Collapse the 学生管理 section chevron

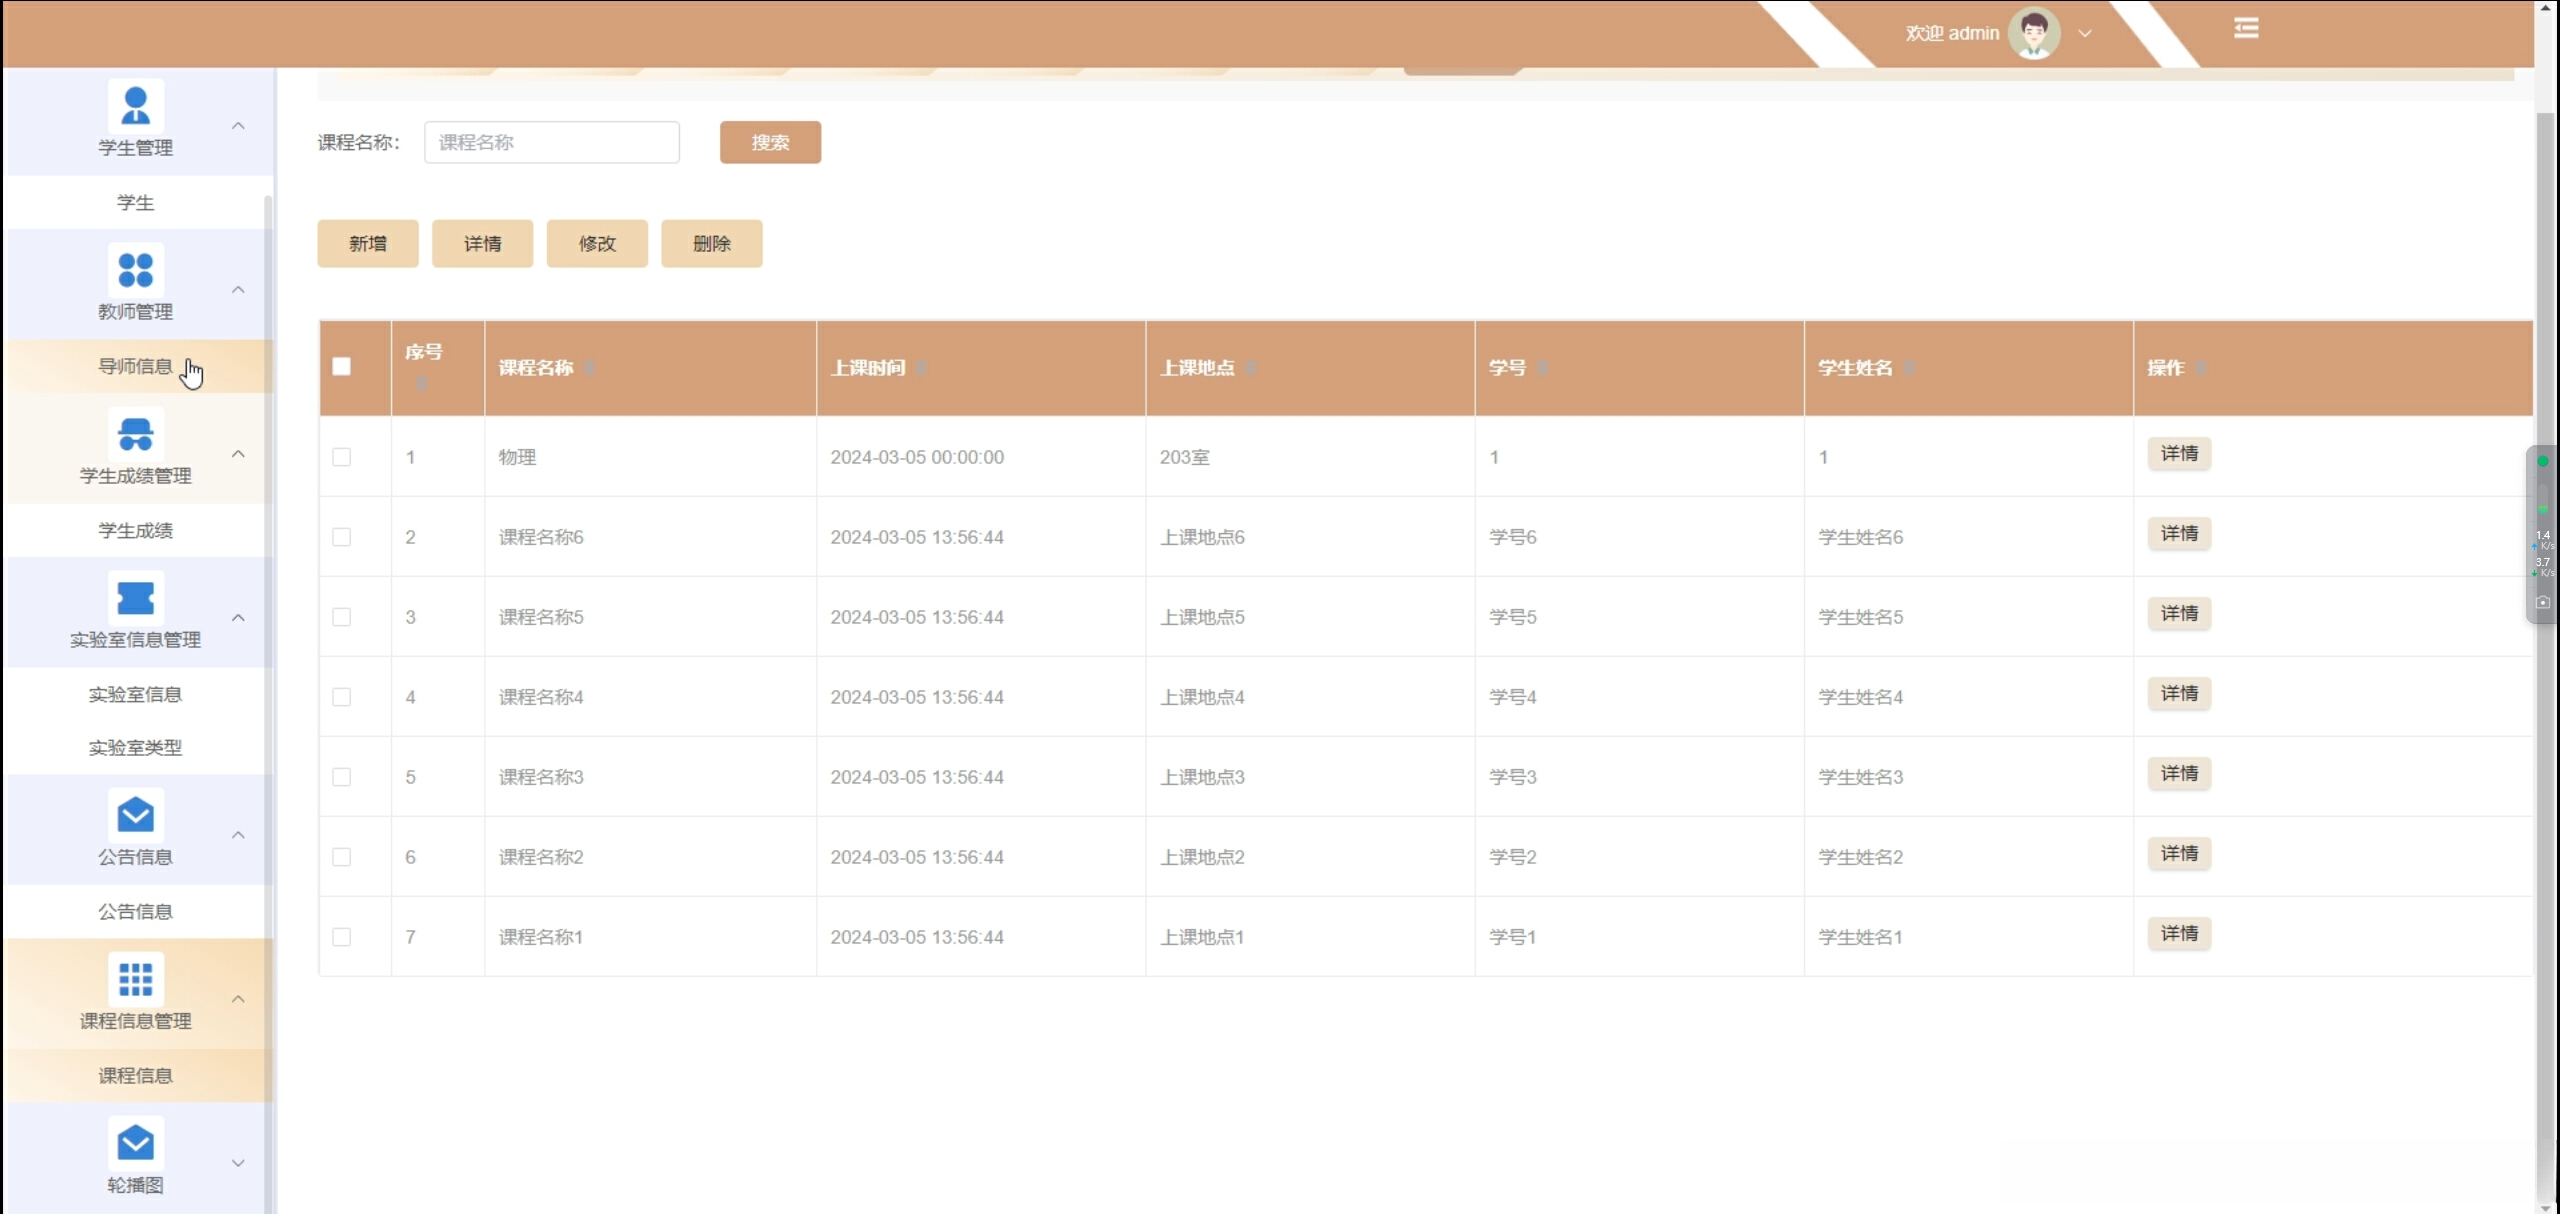point(238,126)
